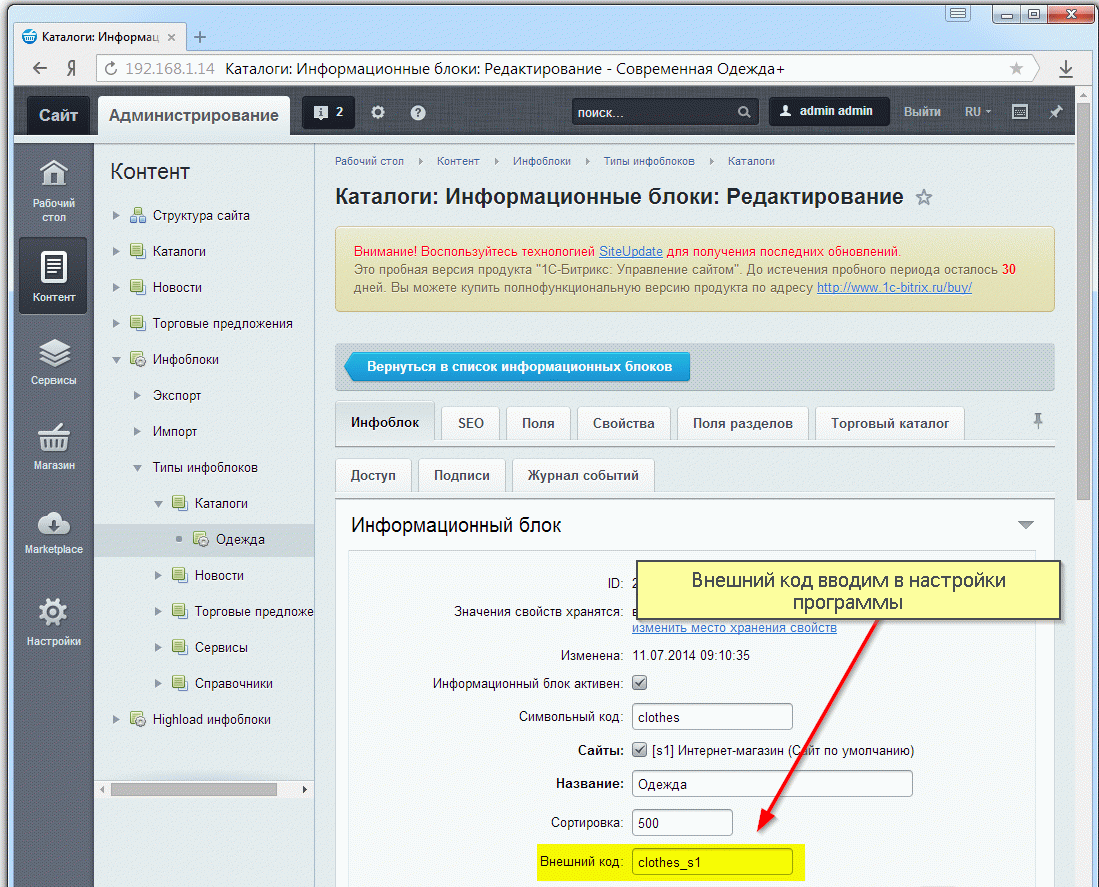Reload the page via refresh icon
1099x887 pixels.
click(x=111, y=69)
